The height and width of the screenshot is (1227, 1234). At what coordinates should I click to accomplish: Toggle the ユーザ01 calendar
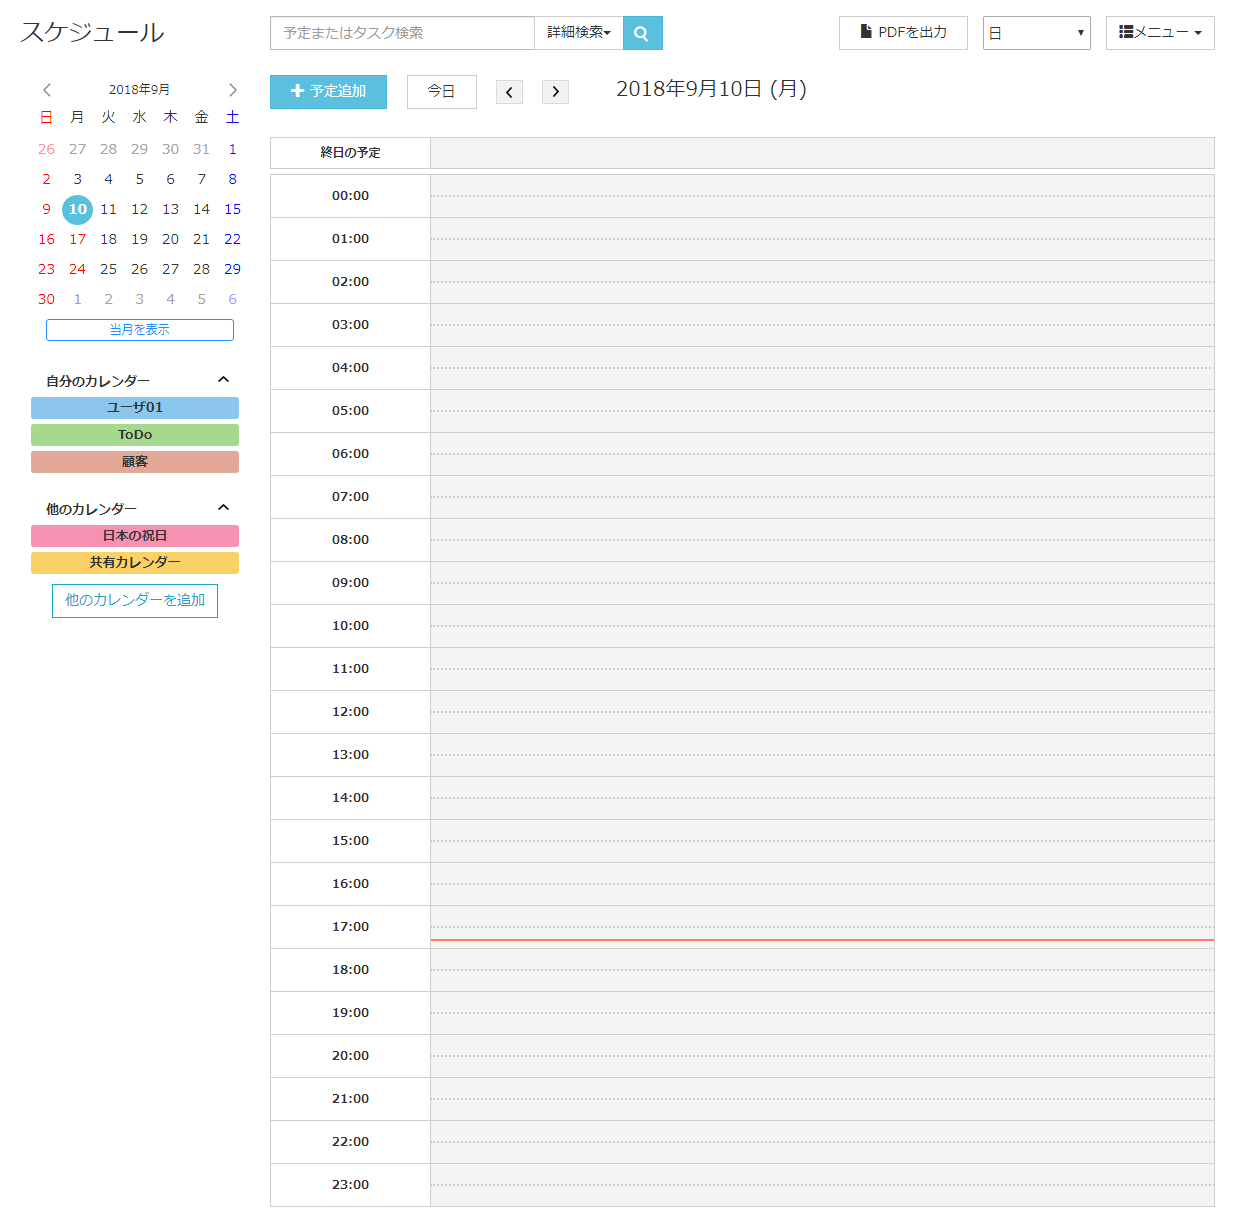click(x=135, y=408)
